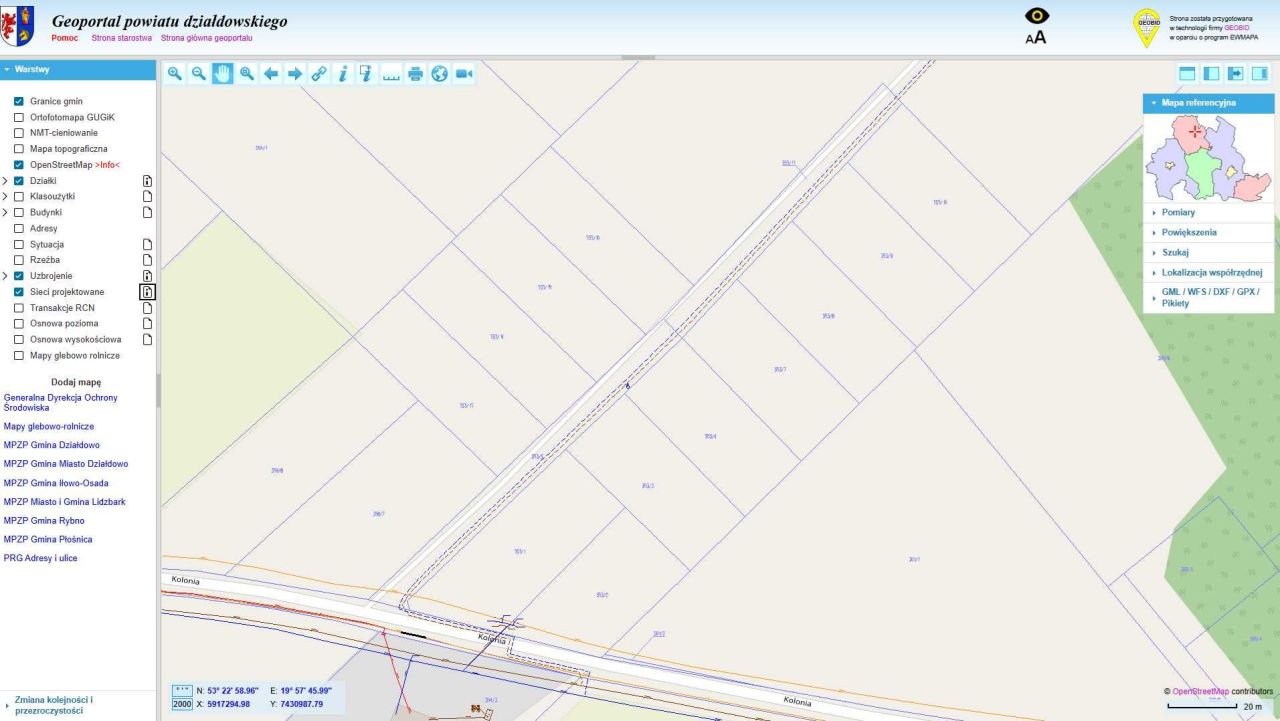Uncheck the Działki layer checkbox
1280x721 pixels.
(19, 181)
